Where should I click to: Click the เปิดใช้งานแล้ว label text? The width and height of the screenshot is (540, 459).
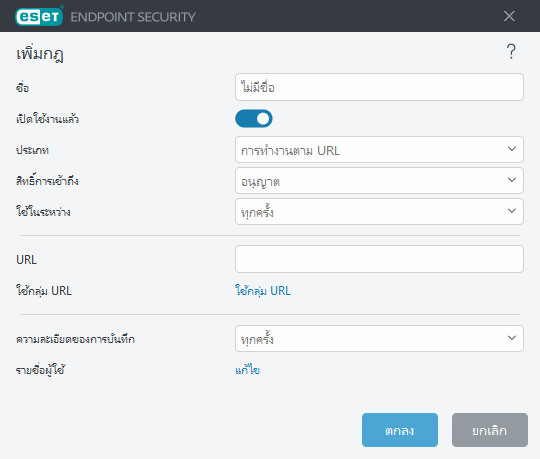pyautogui.click(x=48, y=119)
